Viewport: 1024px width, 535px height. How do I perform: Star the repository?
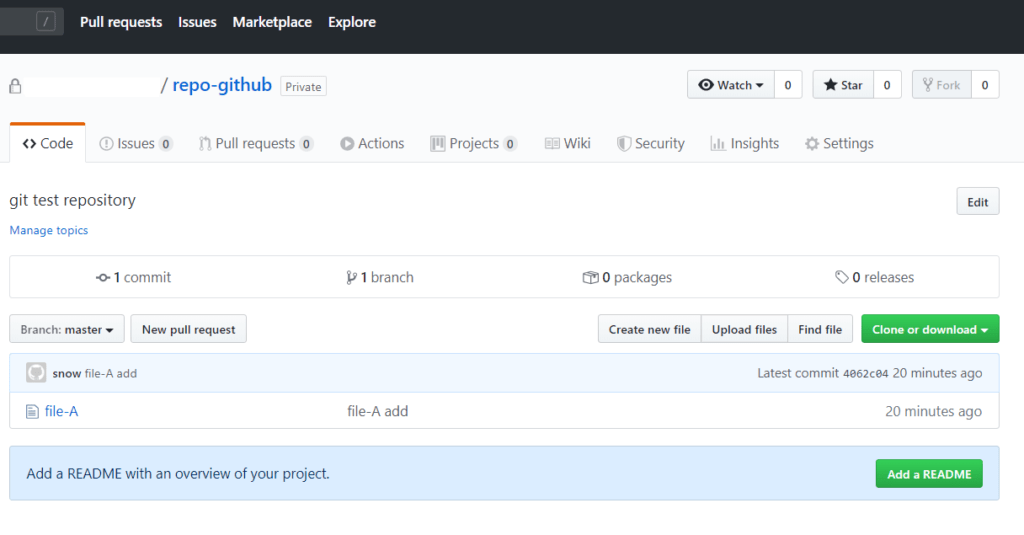pyautogui.click(x=843, y=85)
